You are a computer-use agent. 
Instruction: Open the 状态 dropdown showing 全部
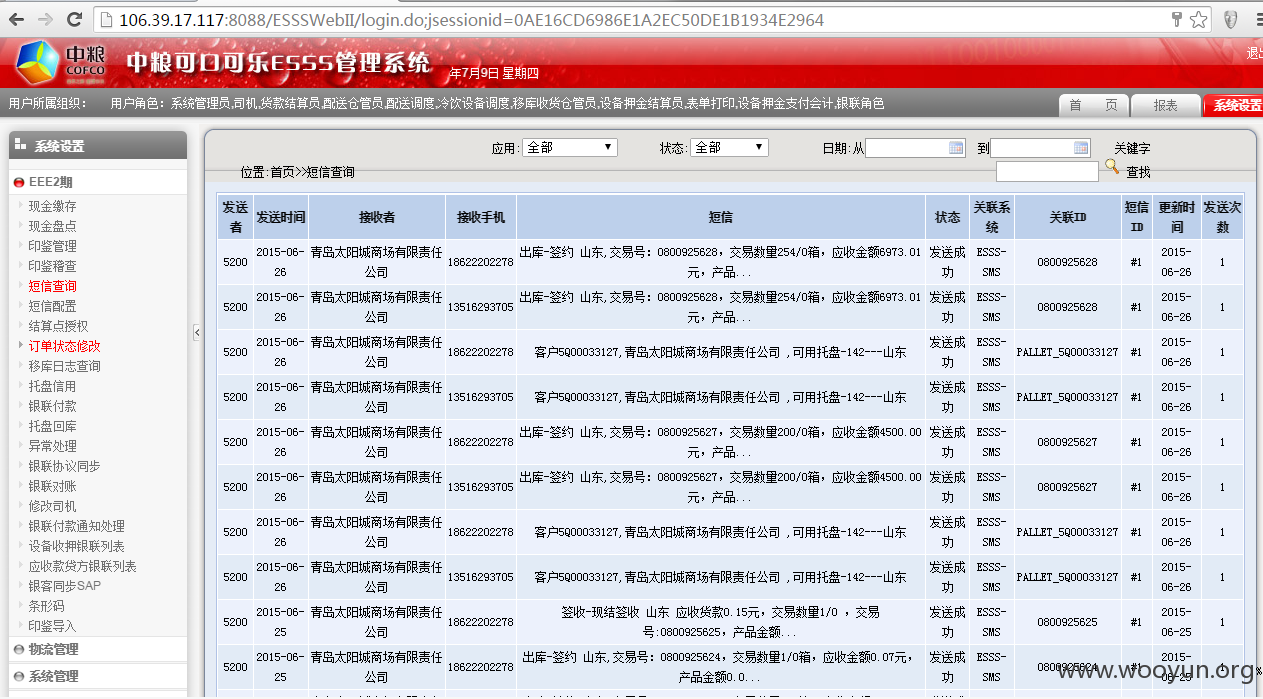coord(730,147)
